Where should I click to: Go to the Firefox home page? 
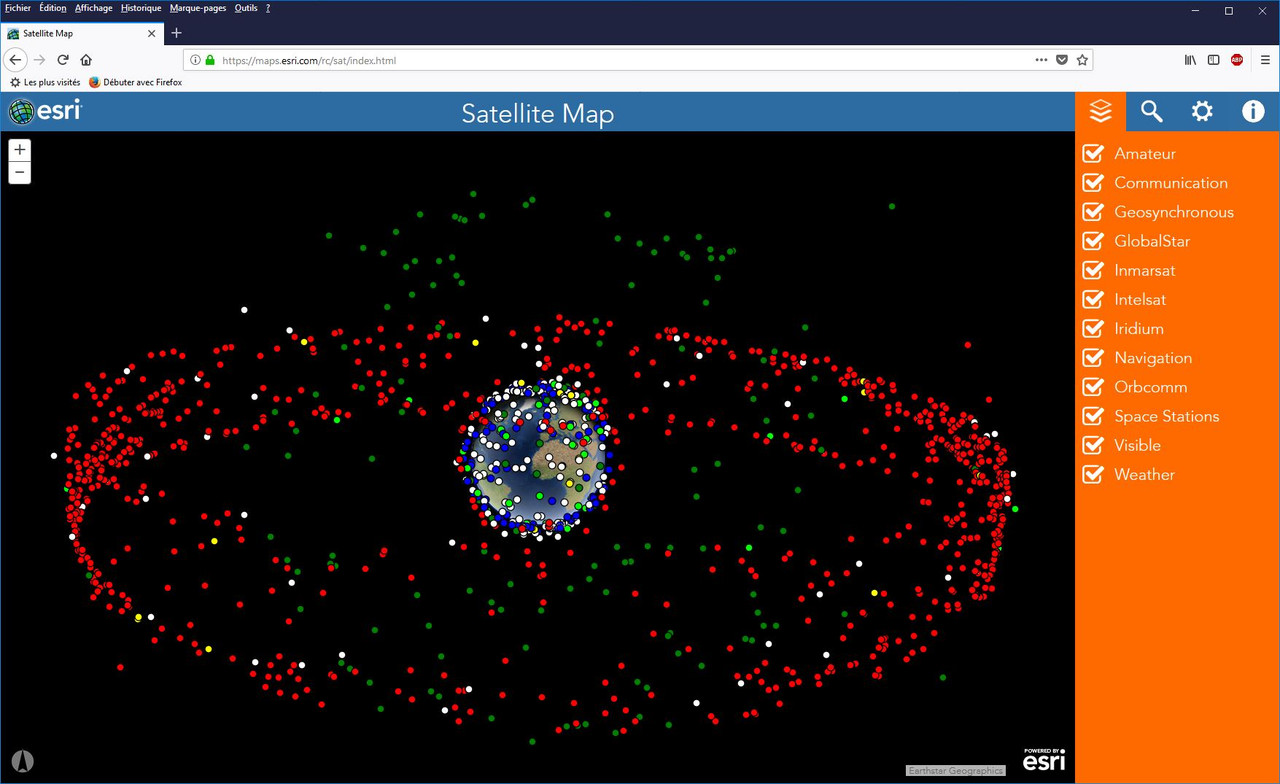coord(86,60)
